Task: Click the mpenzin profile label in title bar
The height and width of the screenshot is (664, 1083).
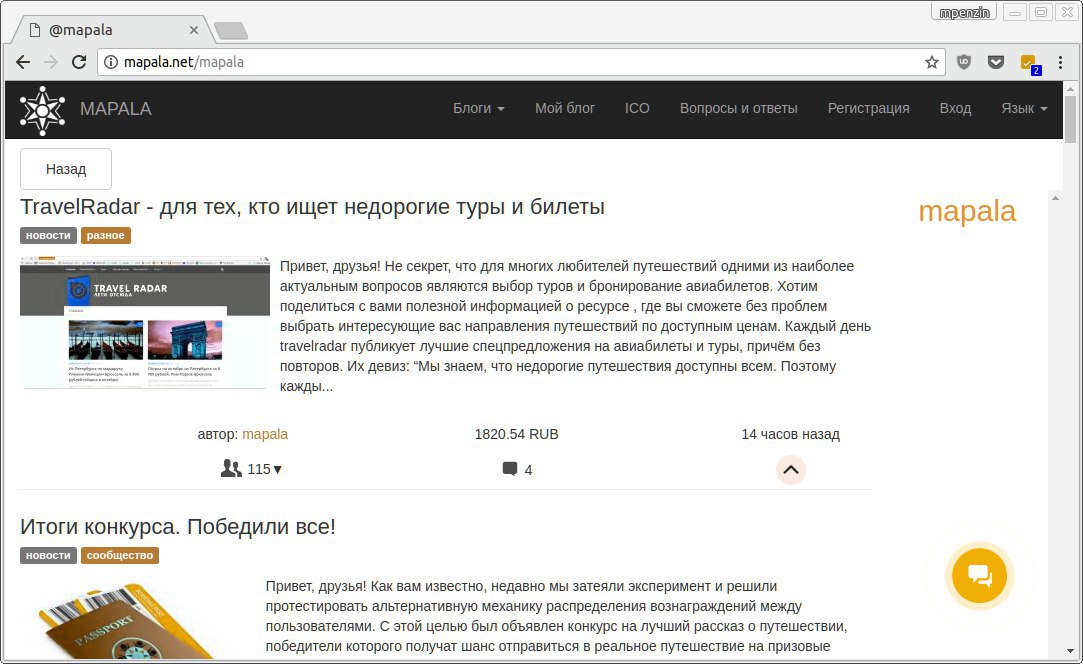Action: tap(964, 12)
